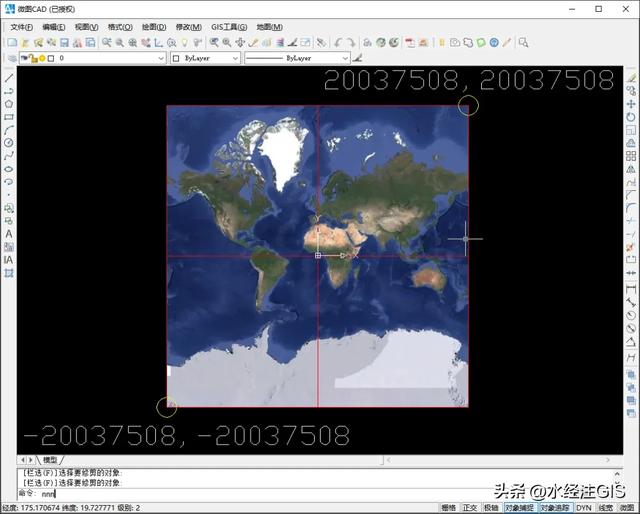Toggle 线宽 lineweight in status bar

[606, 507]
